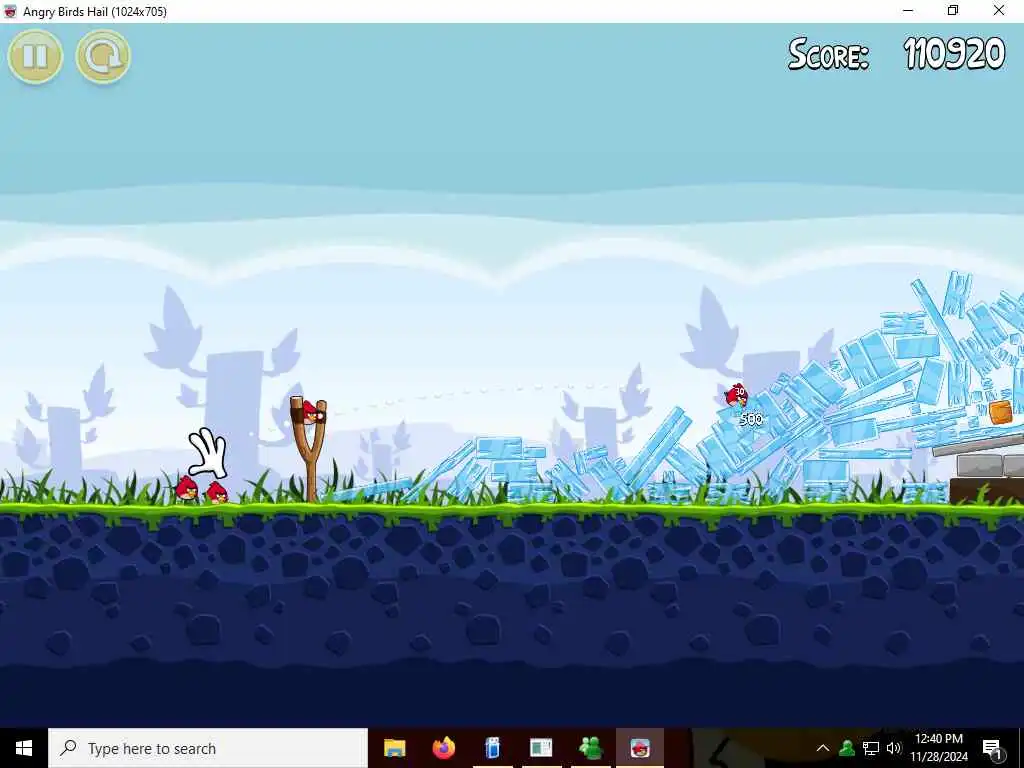Open File Explorer from the taskbar
The width and height of the screenshot is (1024, 768).
point(394,748)
